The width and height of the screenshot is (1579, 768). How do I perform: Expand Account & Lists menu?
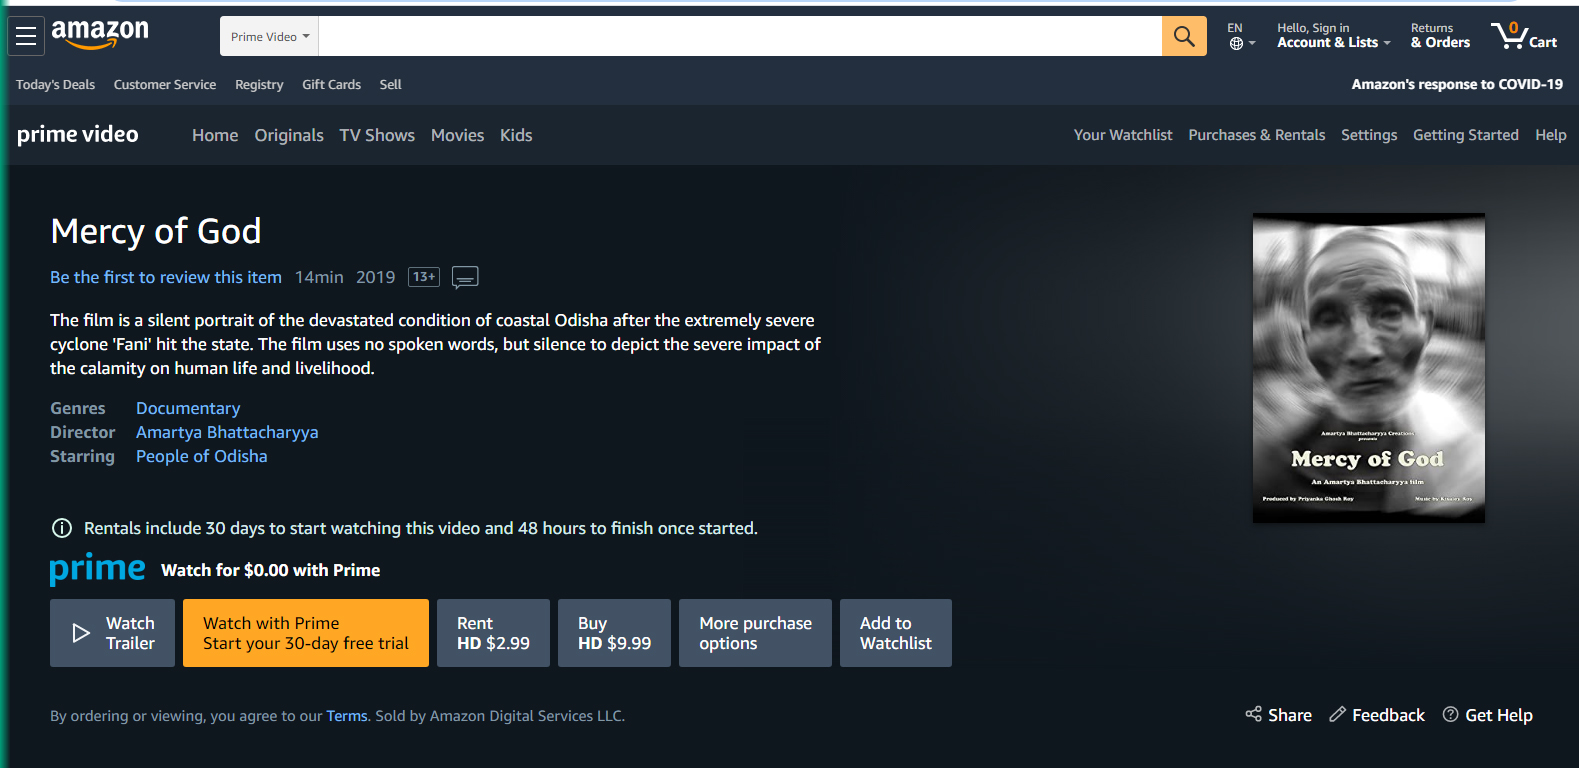[1333, 36]
